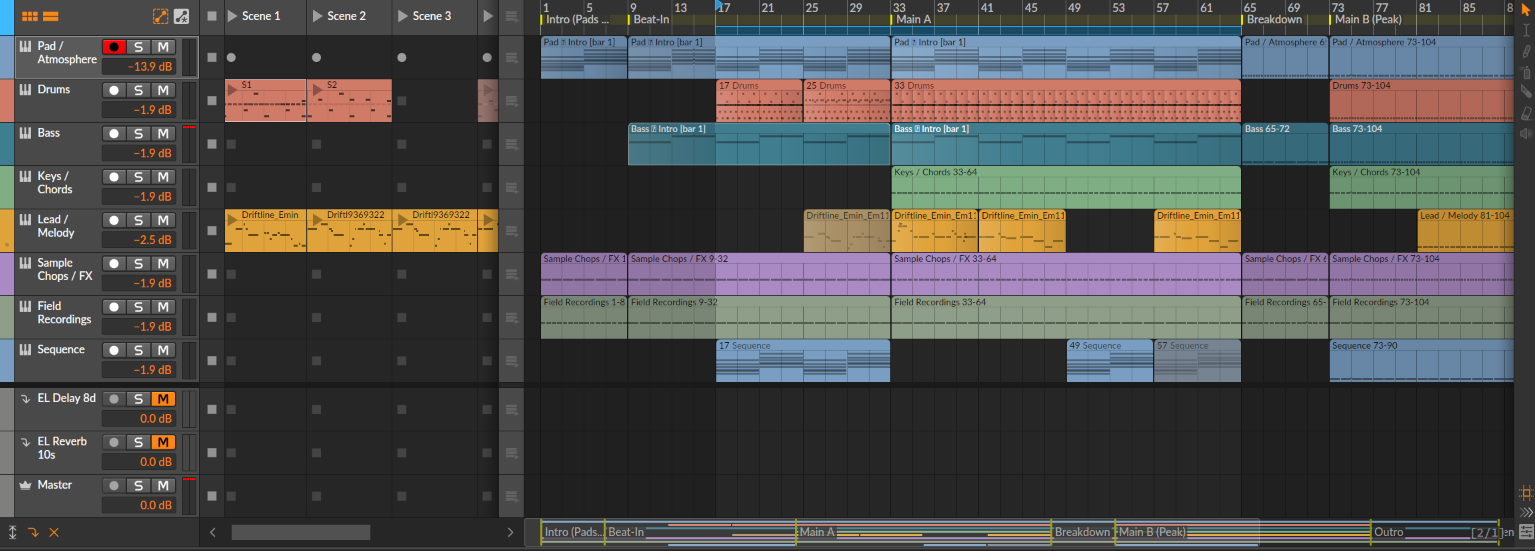The height and width of the screenshot is (551, 1535).
Task: Solo the Drums track
Action: point(138,90)
